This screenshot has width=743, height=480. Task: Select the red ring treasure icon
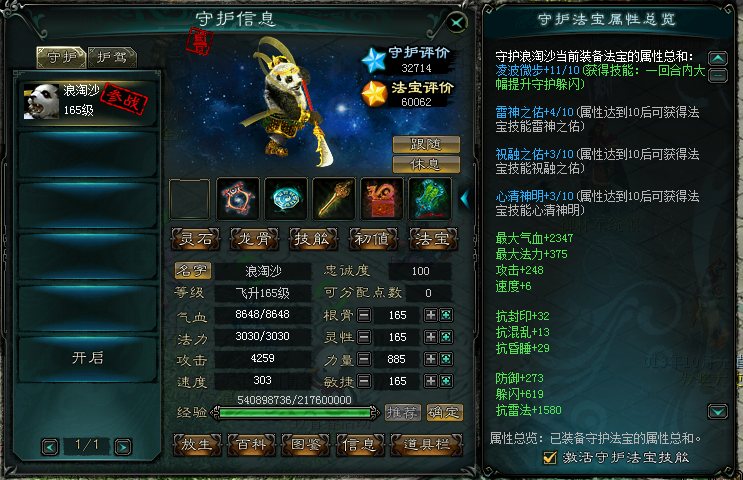(x=238, y=199)
